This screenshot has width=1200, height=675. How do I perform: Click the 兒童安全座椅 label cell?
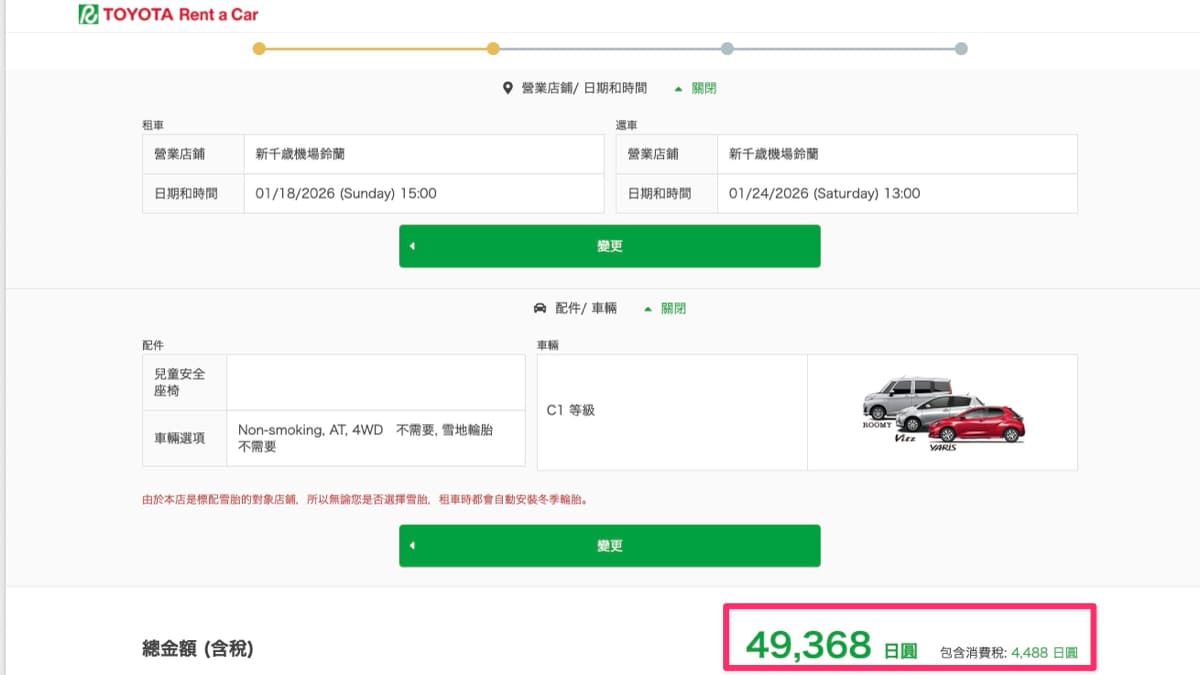[185, 382]
